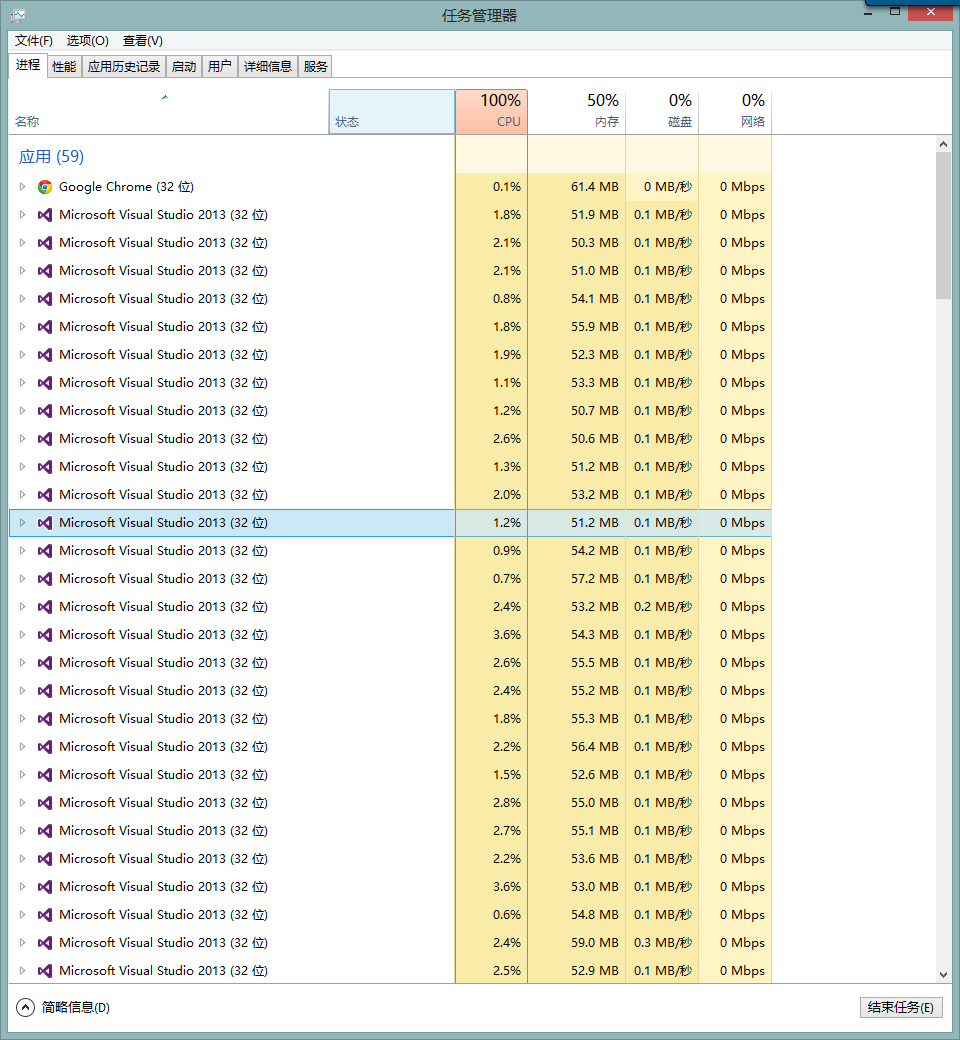Switch to the 详细信息 tab
Screen dimensions: 960x1040
point(268,66)
